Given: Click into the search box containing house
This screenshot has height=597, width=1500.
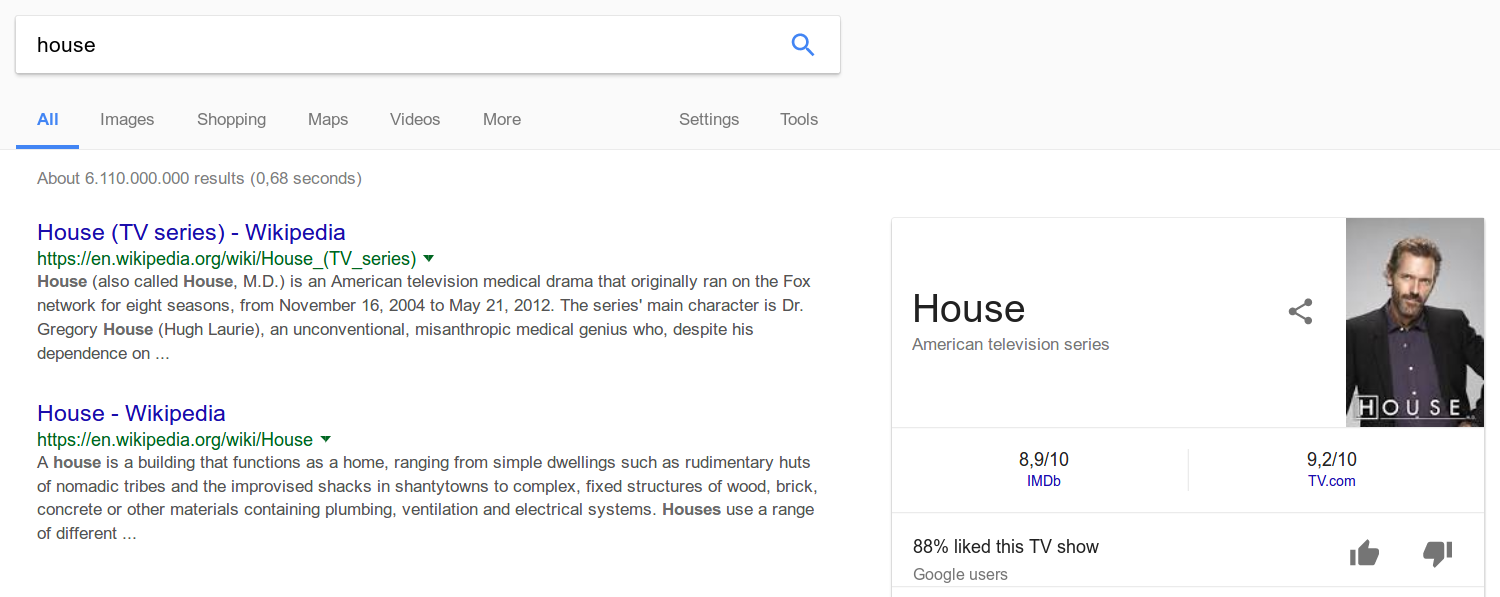Looking at the screenshot, I should point(400,44).
